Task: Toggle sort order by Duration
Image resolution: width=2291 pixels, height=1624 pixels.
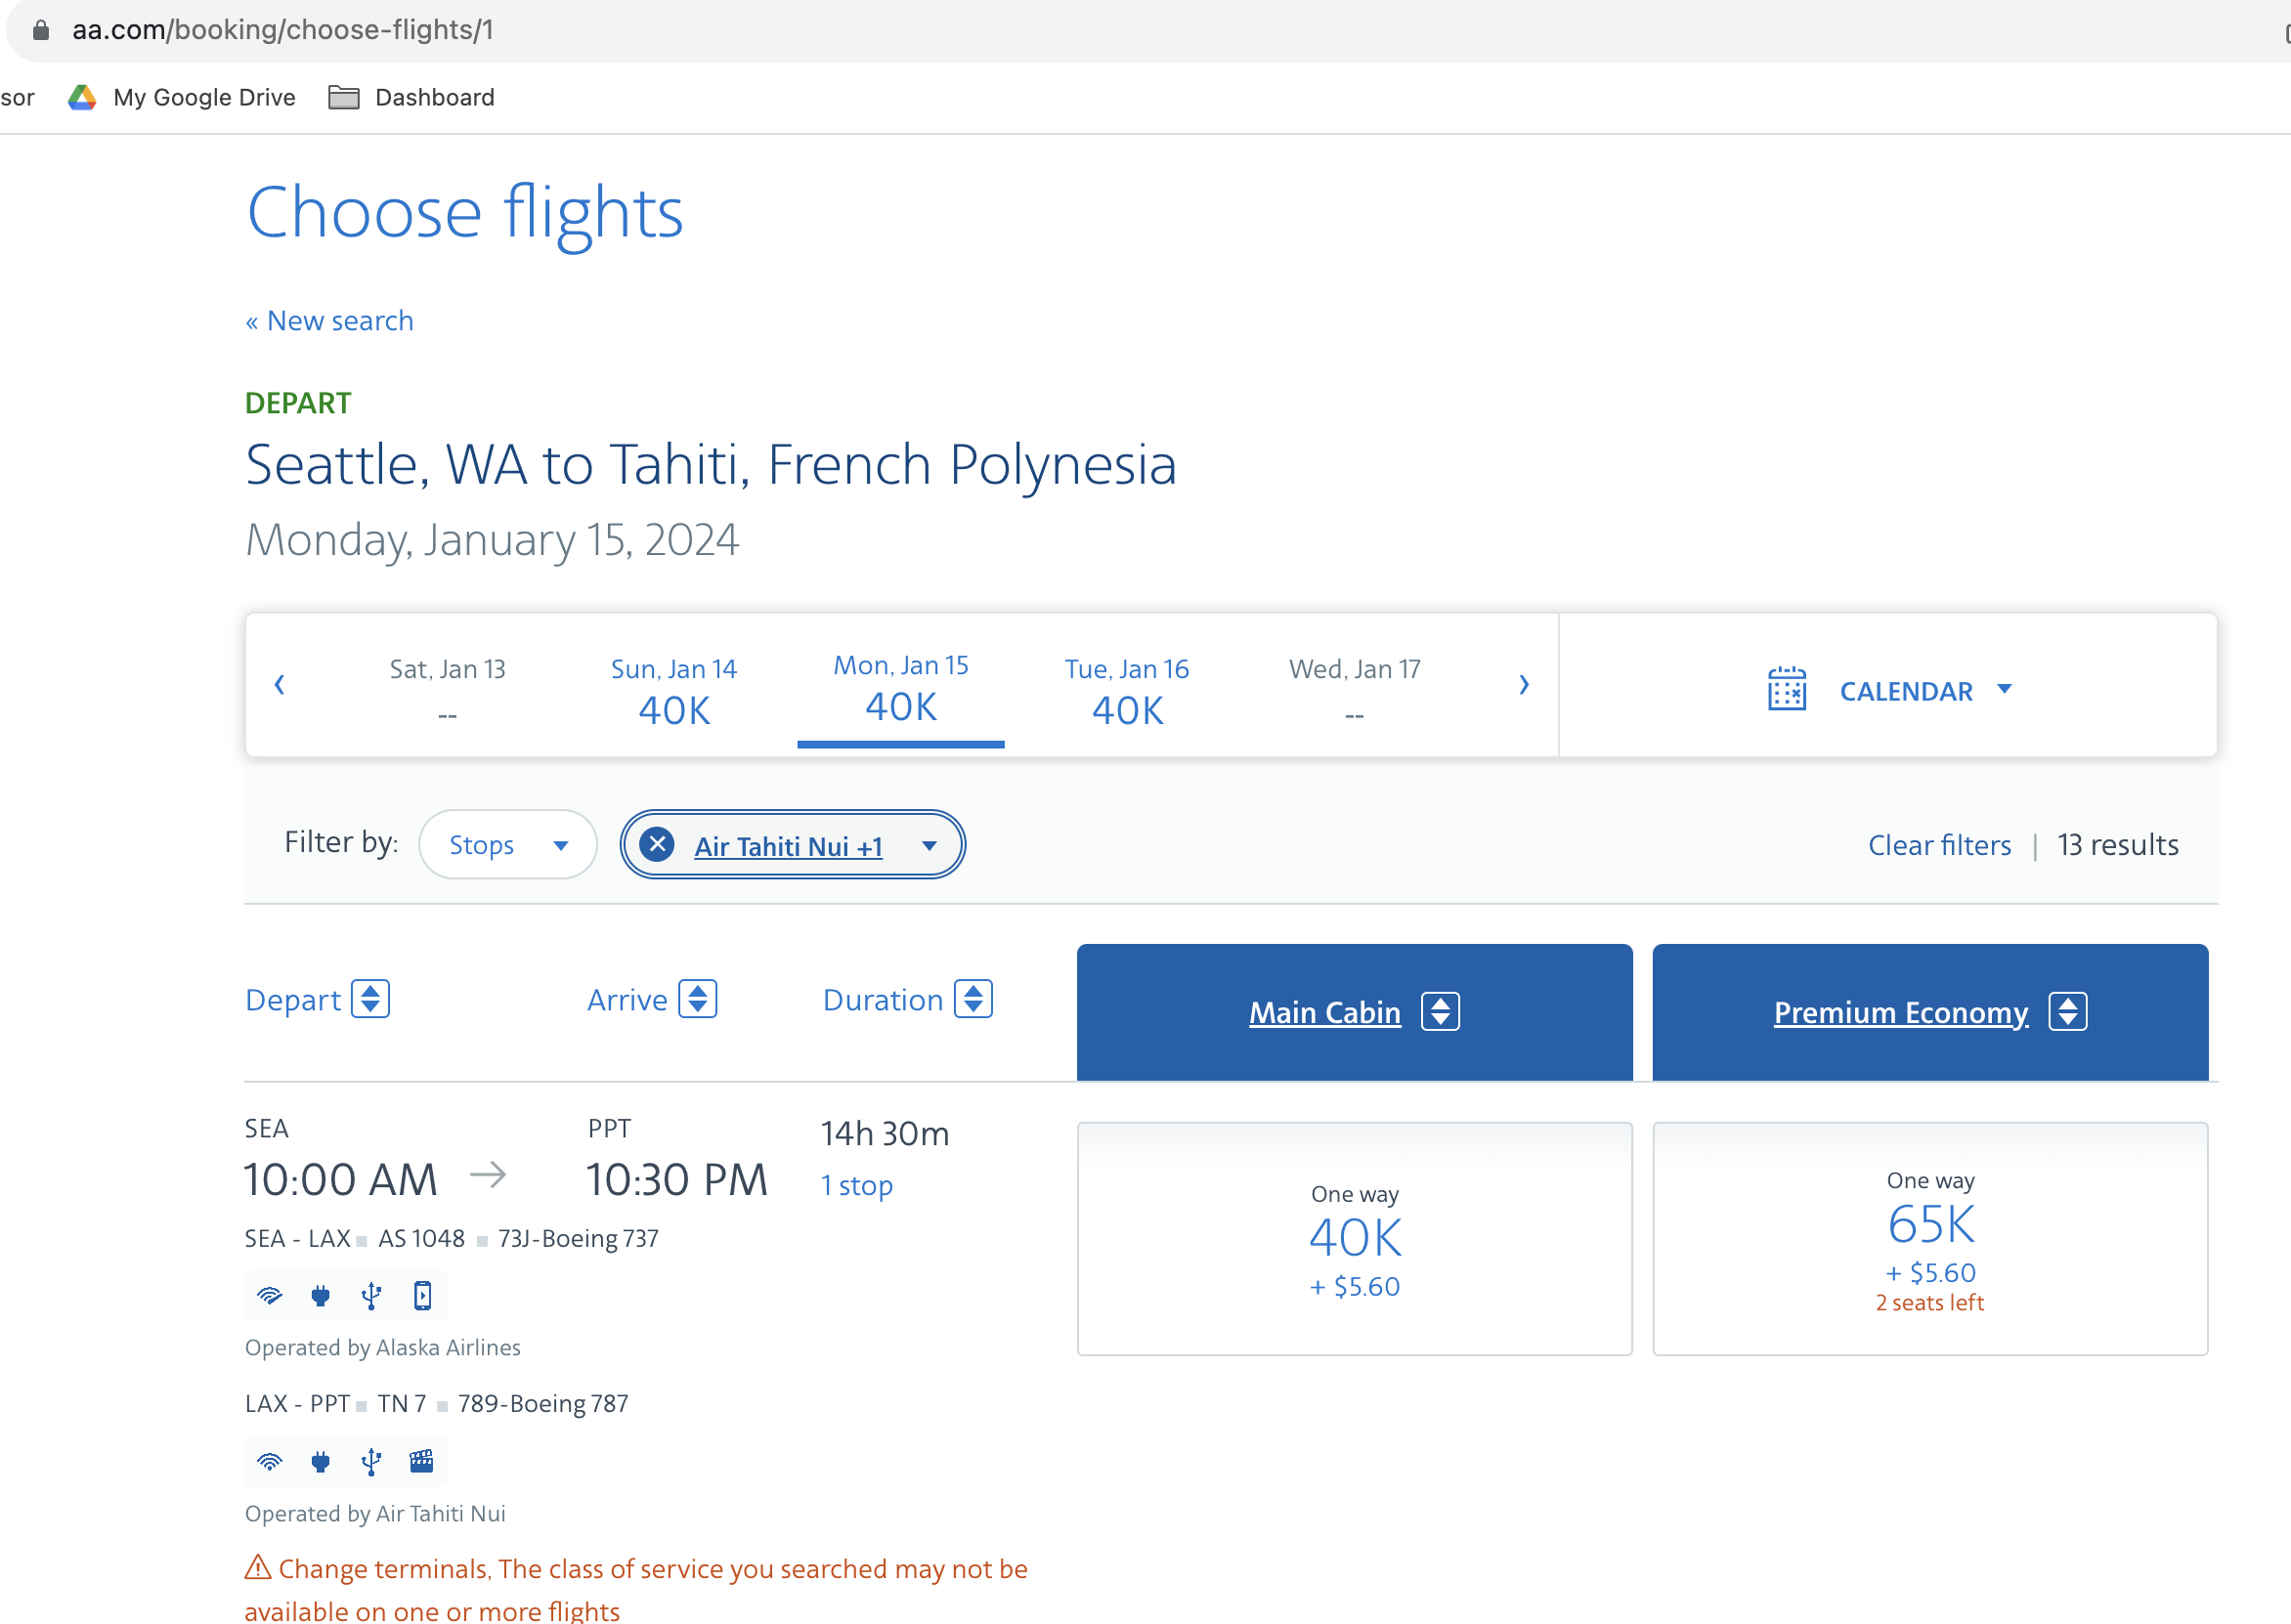Action: pyautogui.click(x=973, y=999)
